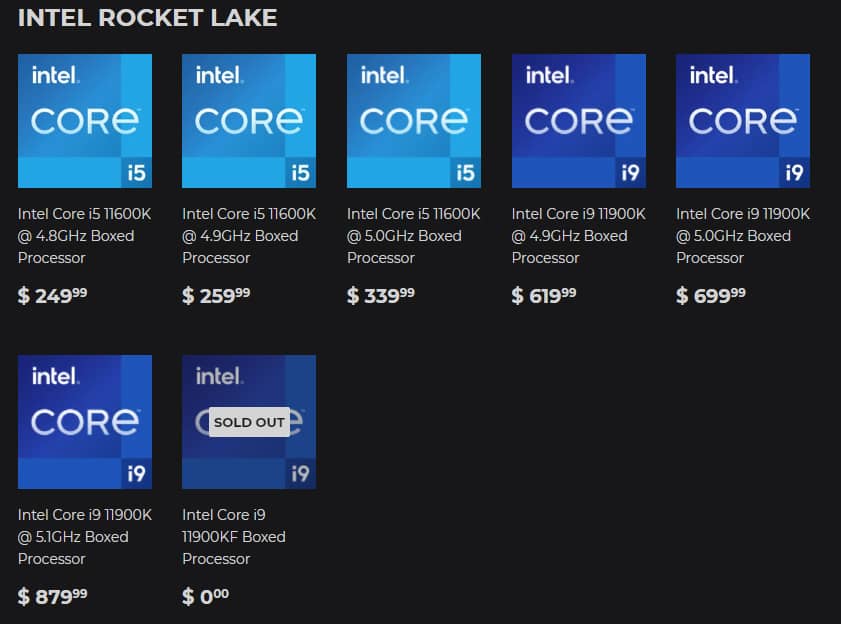Open Intel Core i5 11600K @ 5.0GHz title link
841x624 pixels.
point(414,236)
